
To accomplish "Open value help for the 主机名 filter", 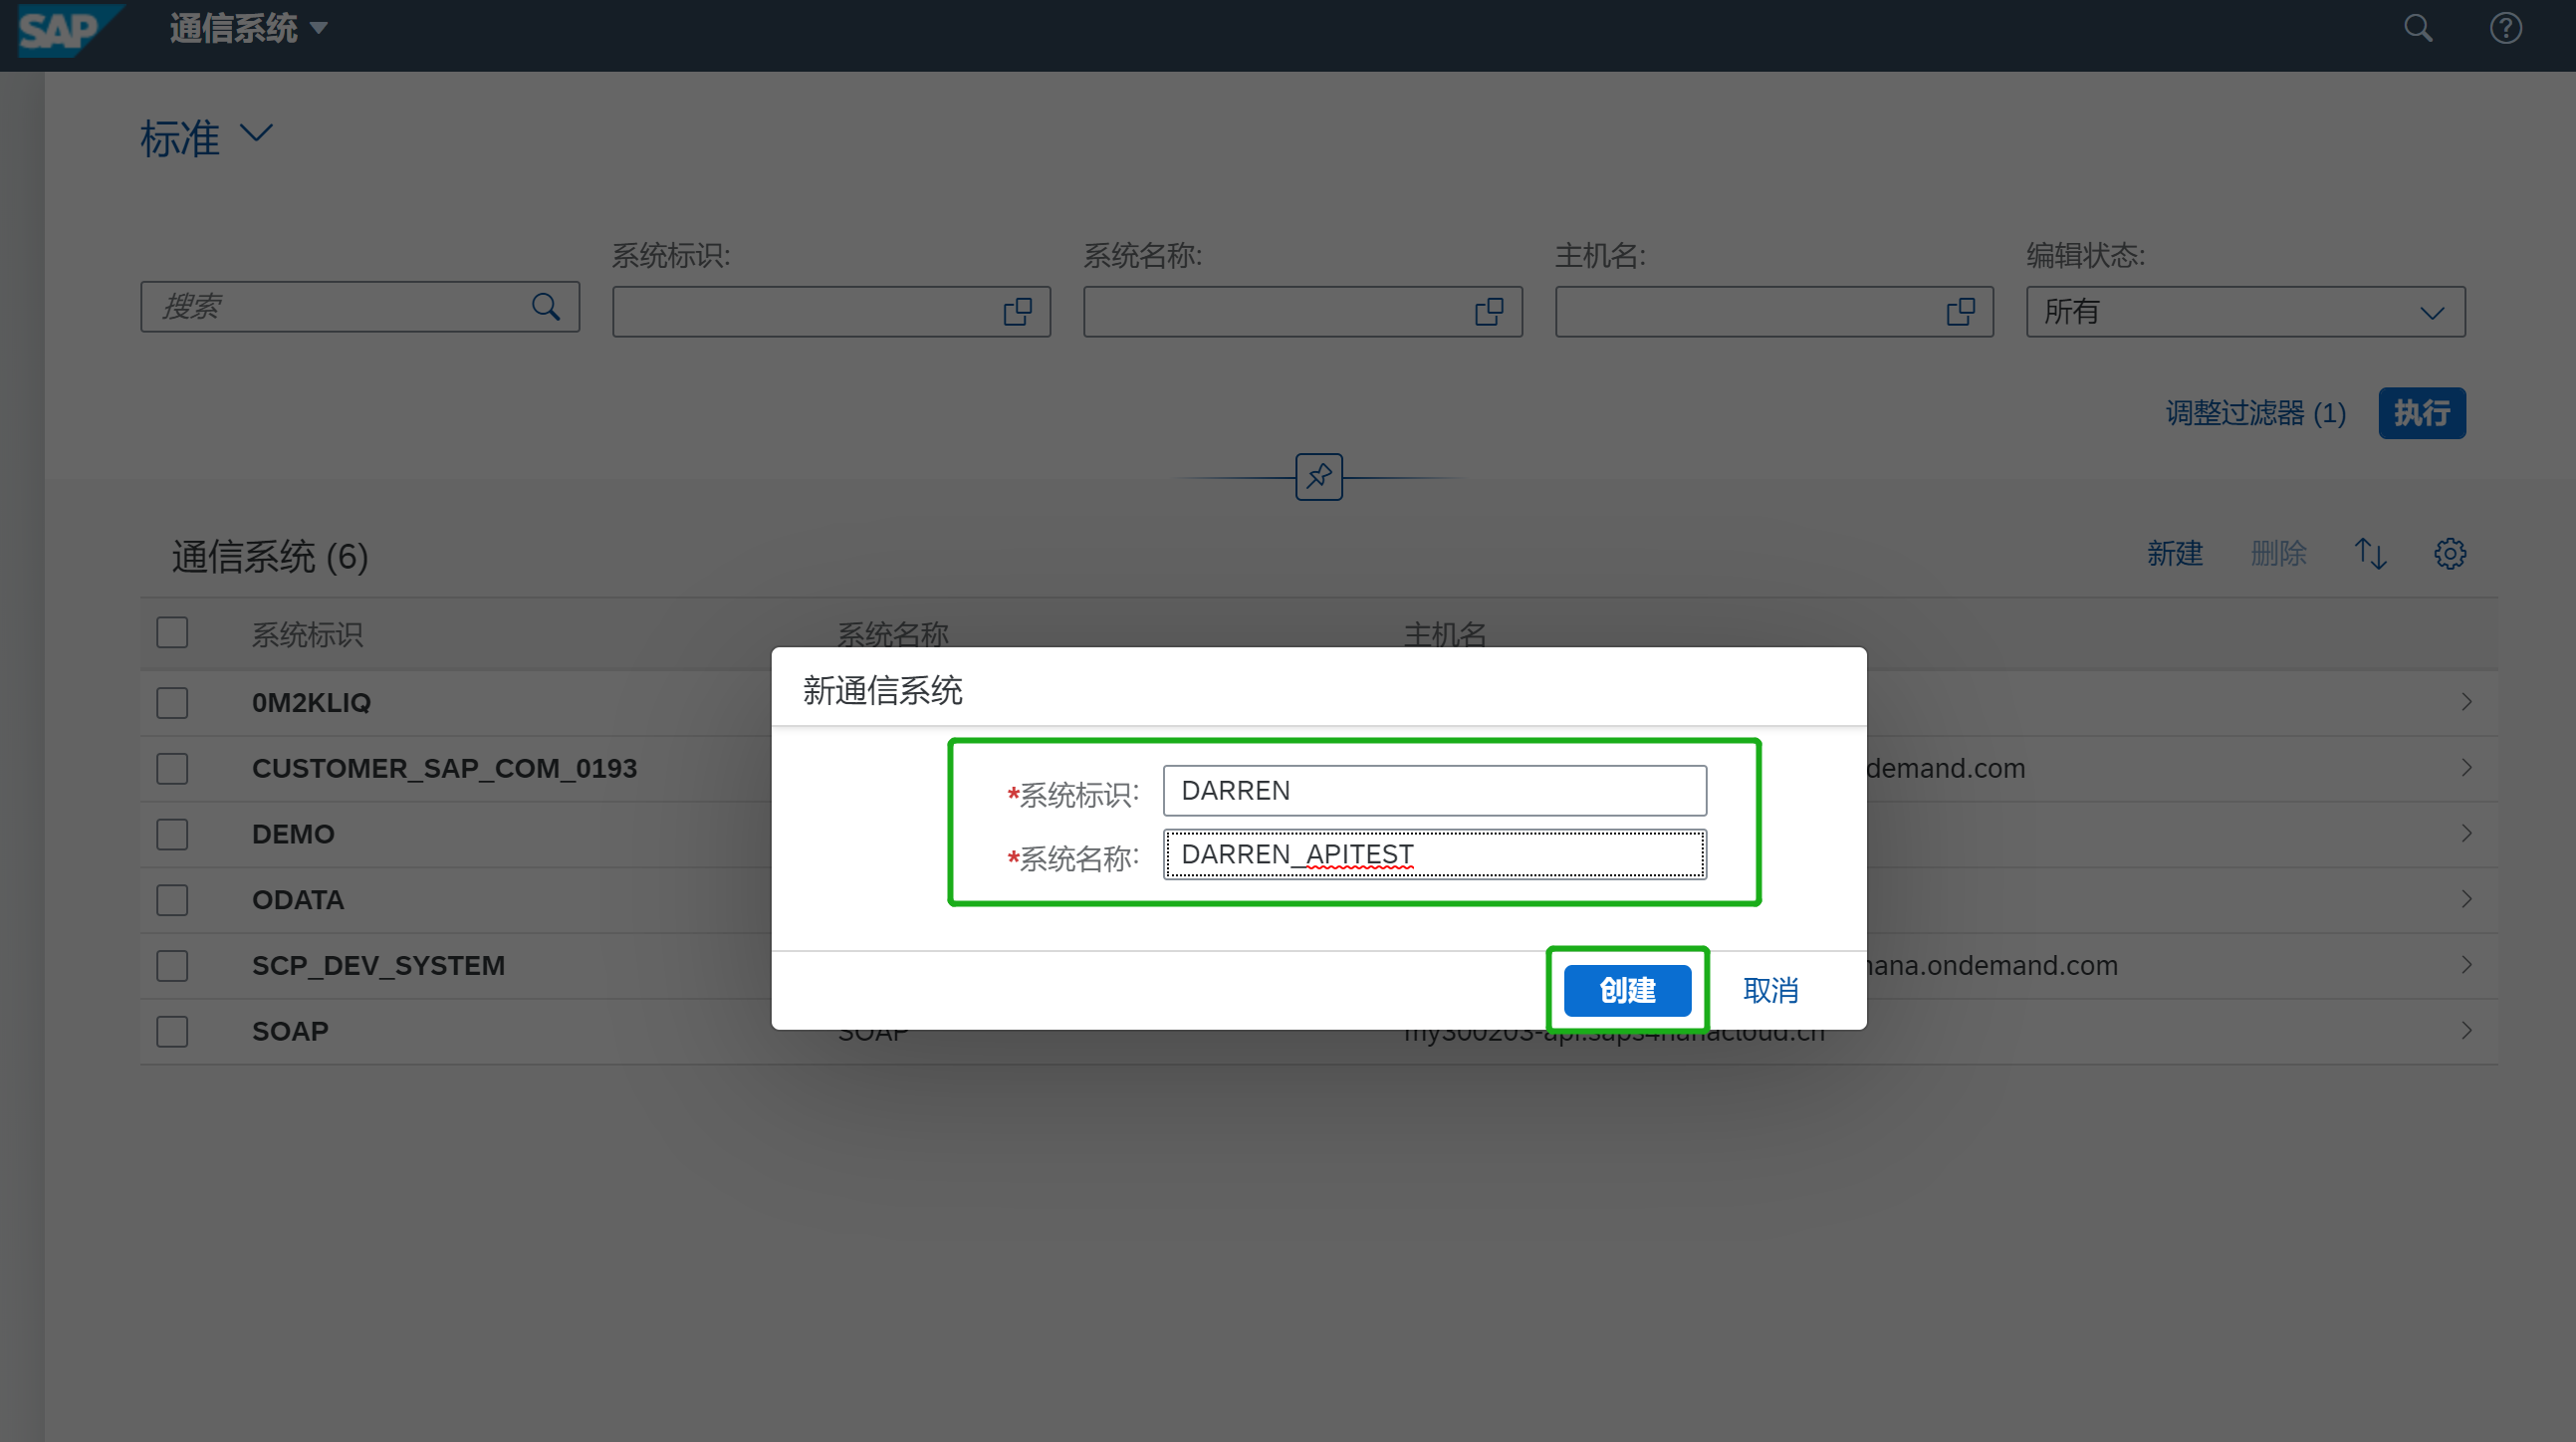I will pyautogui.click(x=1960, y=311).
